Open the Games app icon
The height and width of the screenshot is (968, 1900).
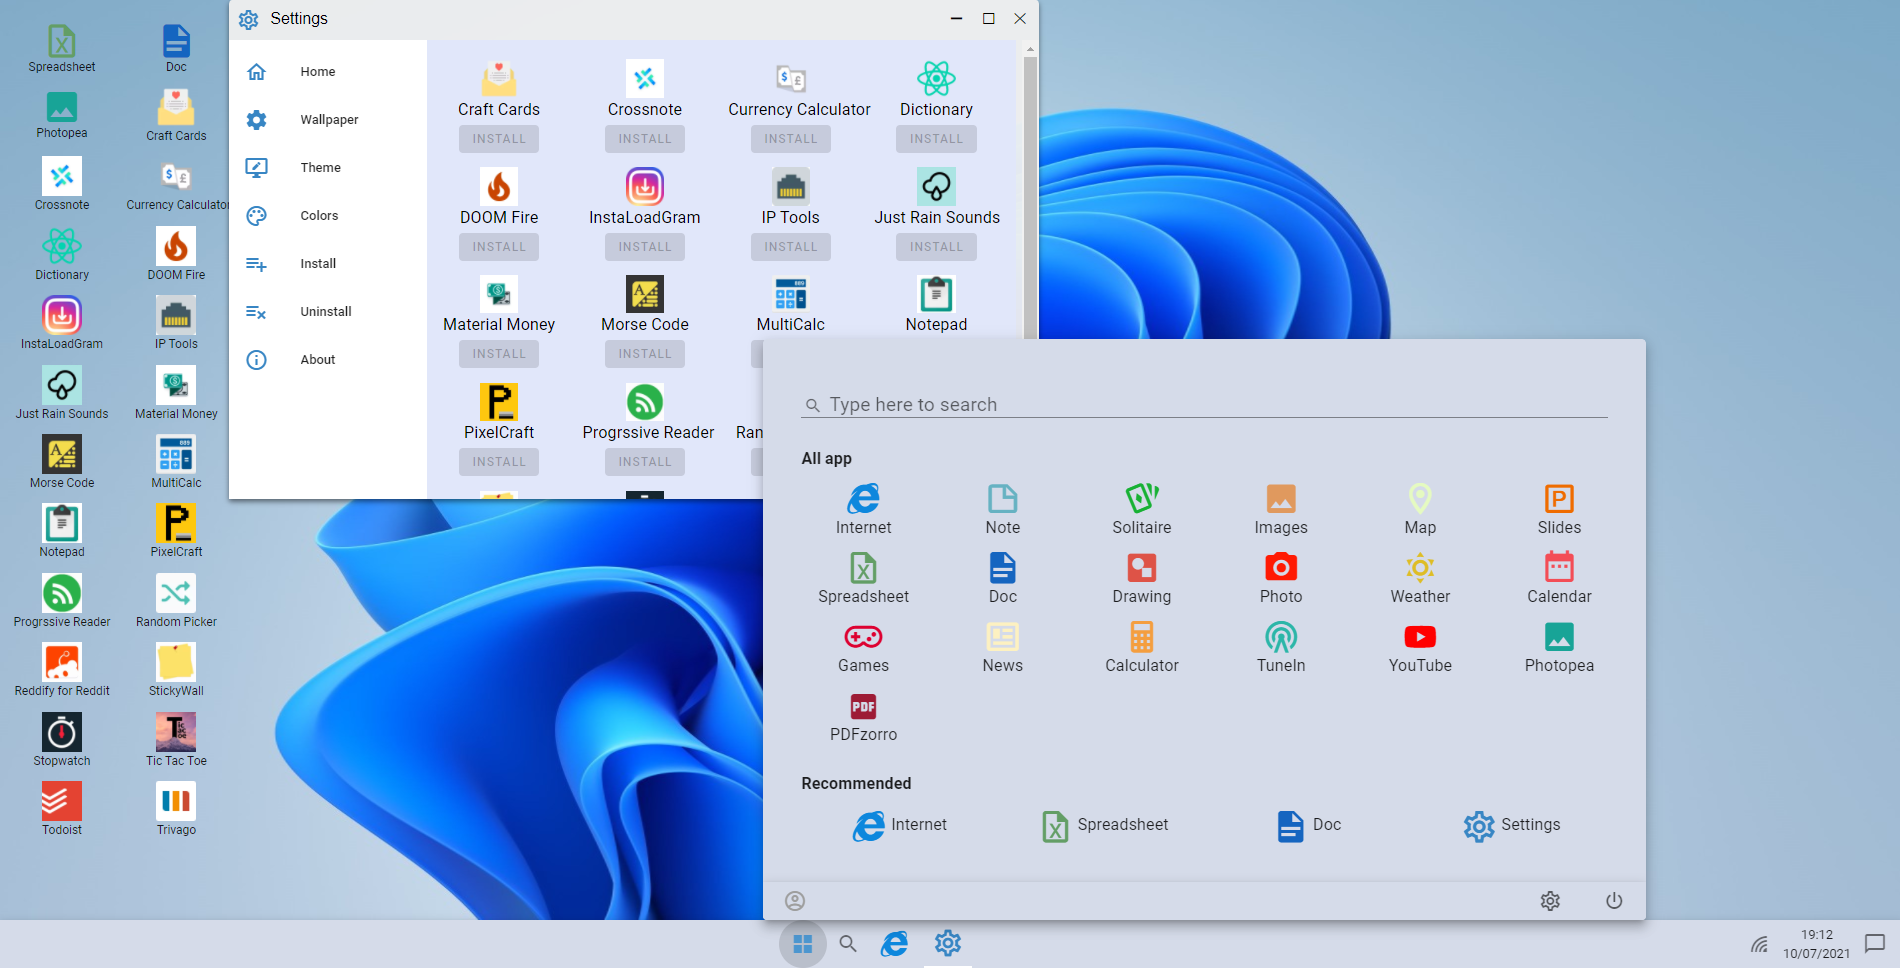[x=863, y=647]
